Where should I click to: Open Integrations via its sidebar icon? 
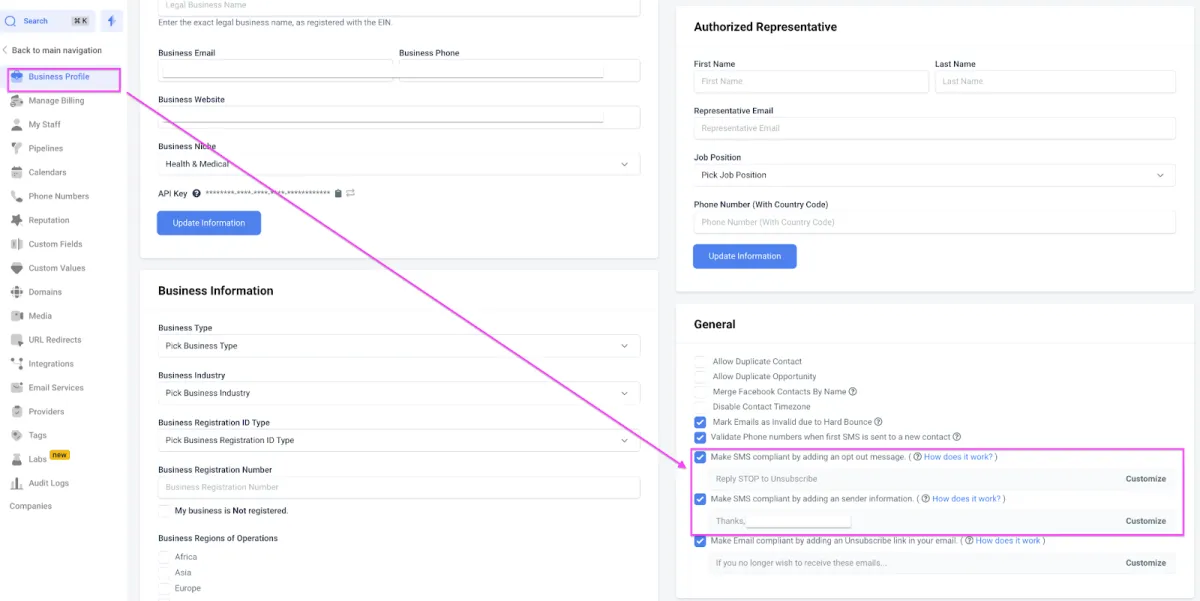point(17,364)
